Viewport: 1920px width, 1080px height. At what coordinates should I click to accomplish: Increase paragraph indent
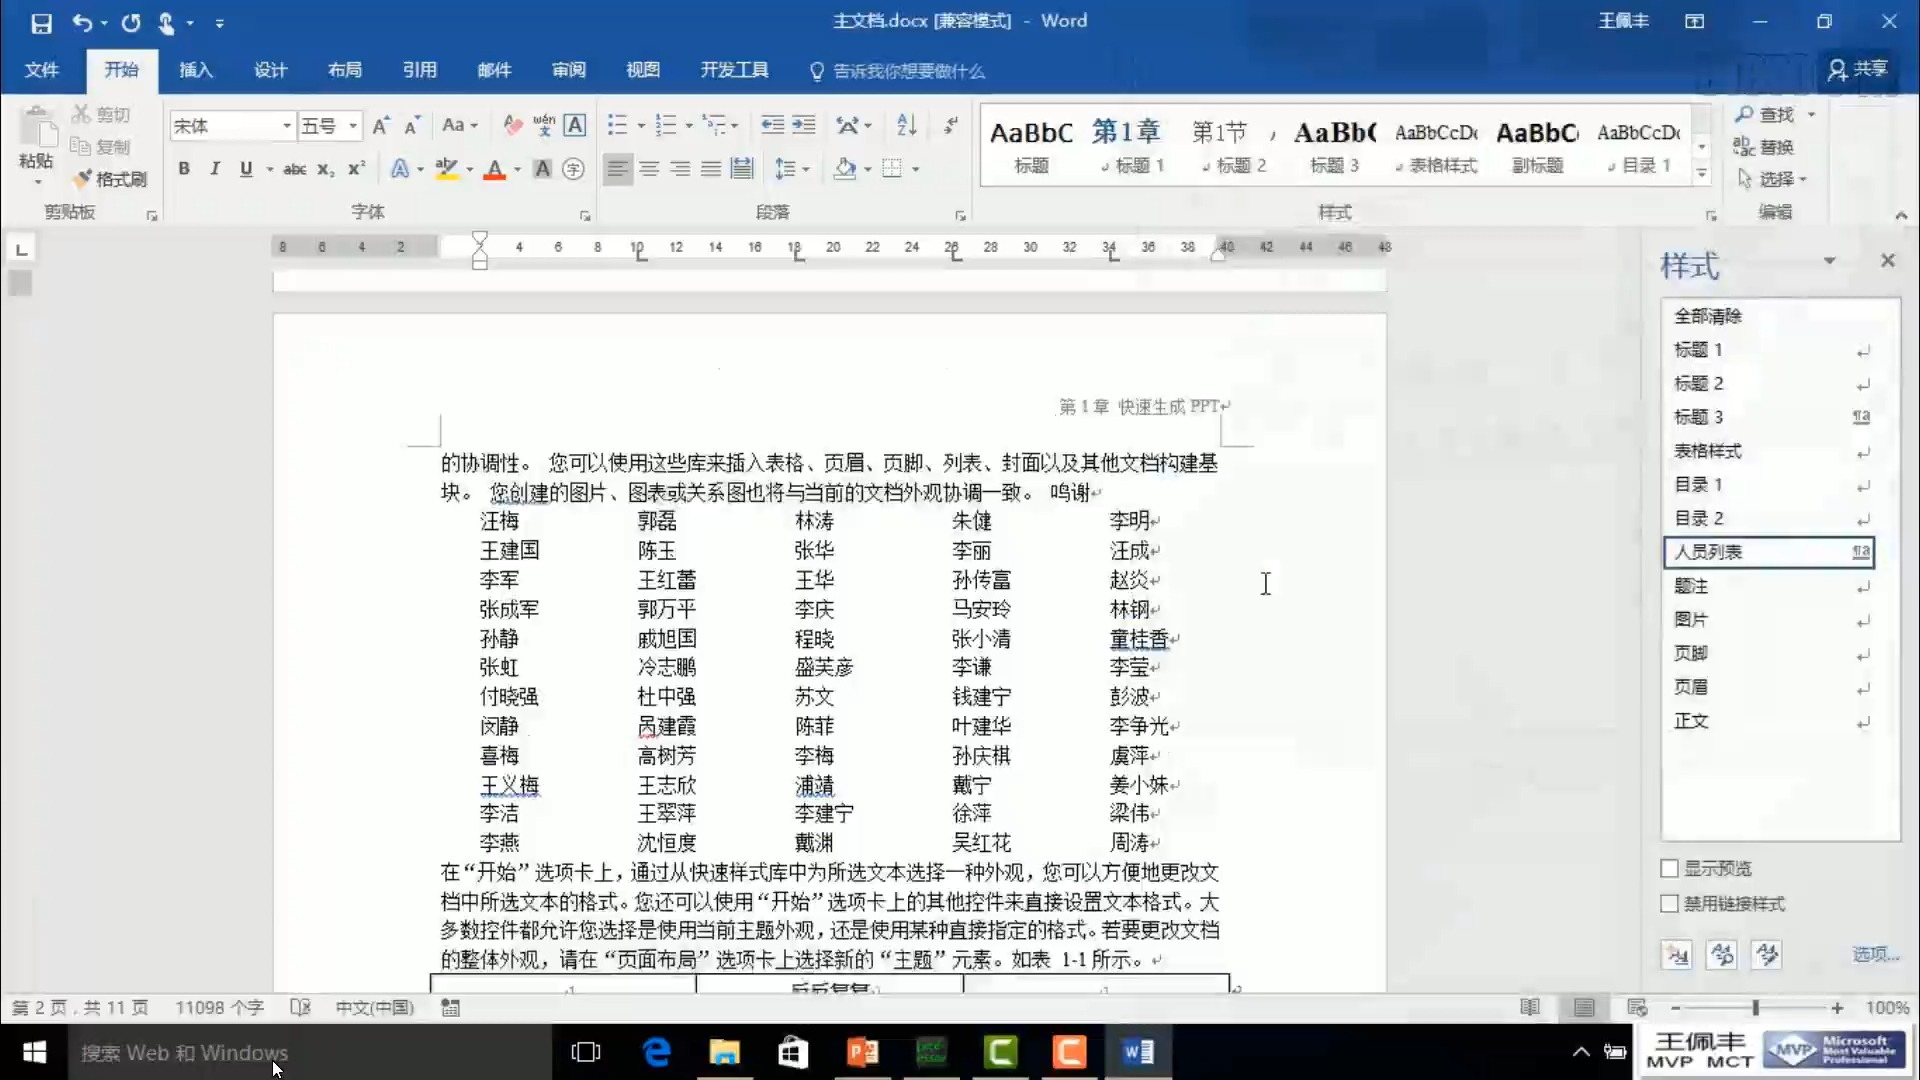click(x=804, y=125)
